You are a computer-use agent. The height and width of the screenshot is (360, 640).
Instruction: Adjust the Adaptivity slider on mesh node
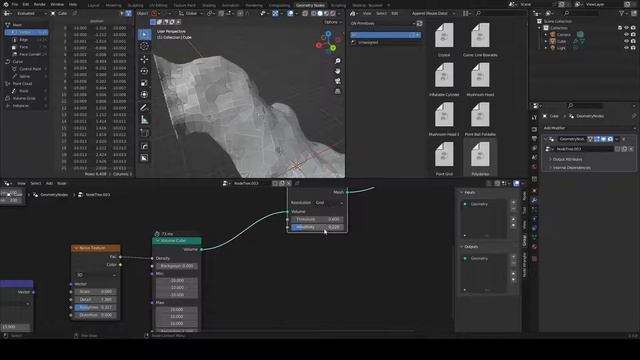317,227
